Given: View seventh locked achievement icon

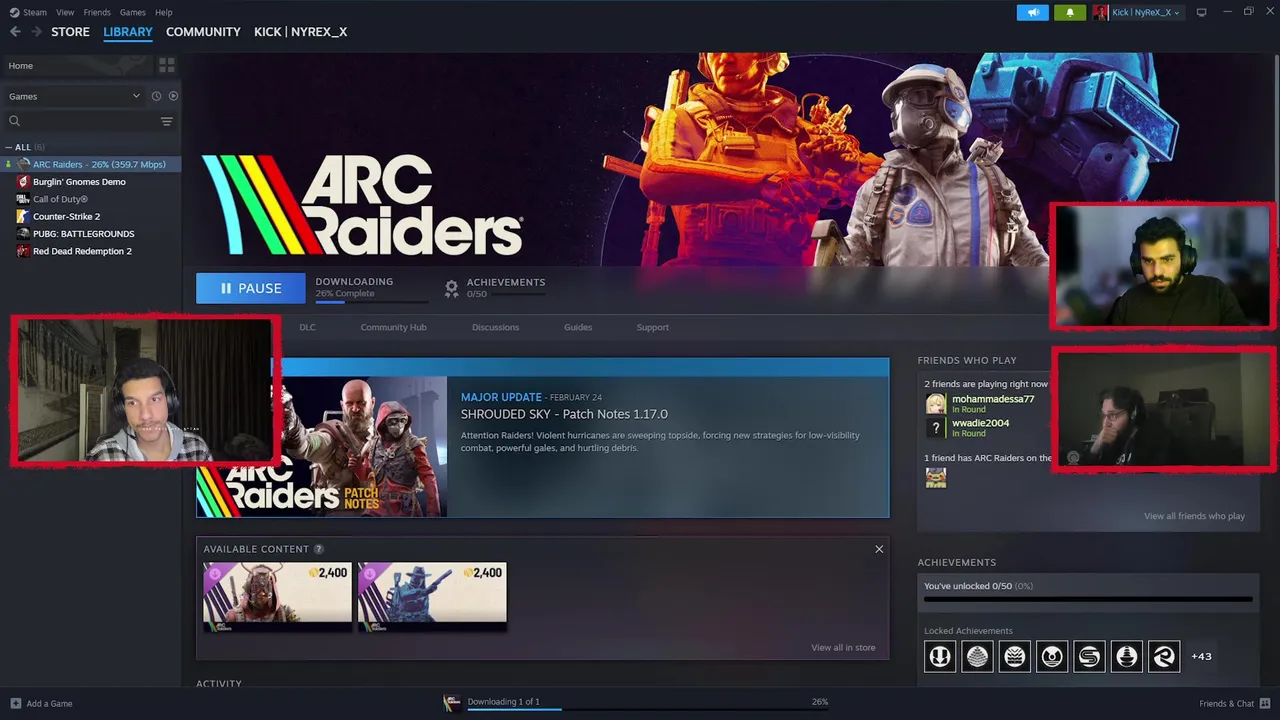Looking at the screenshot, I should [1164, 656].
